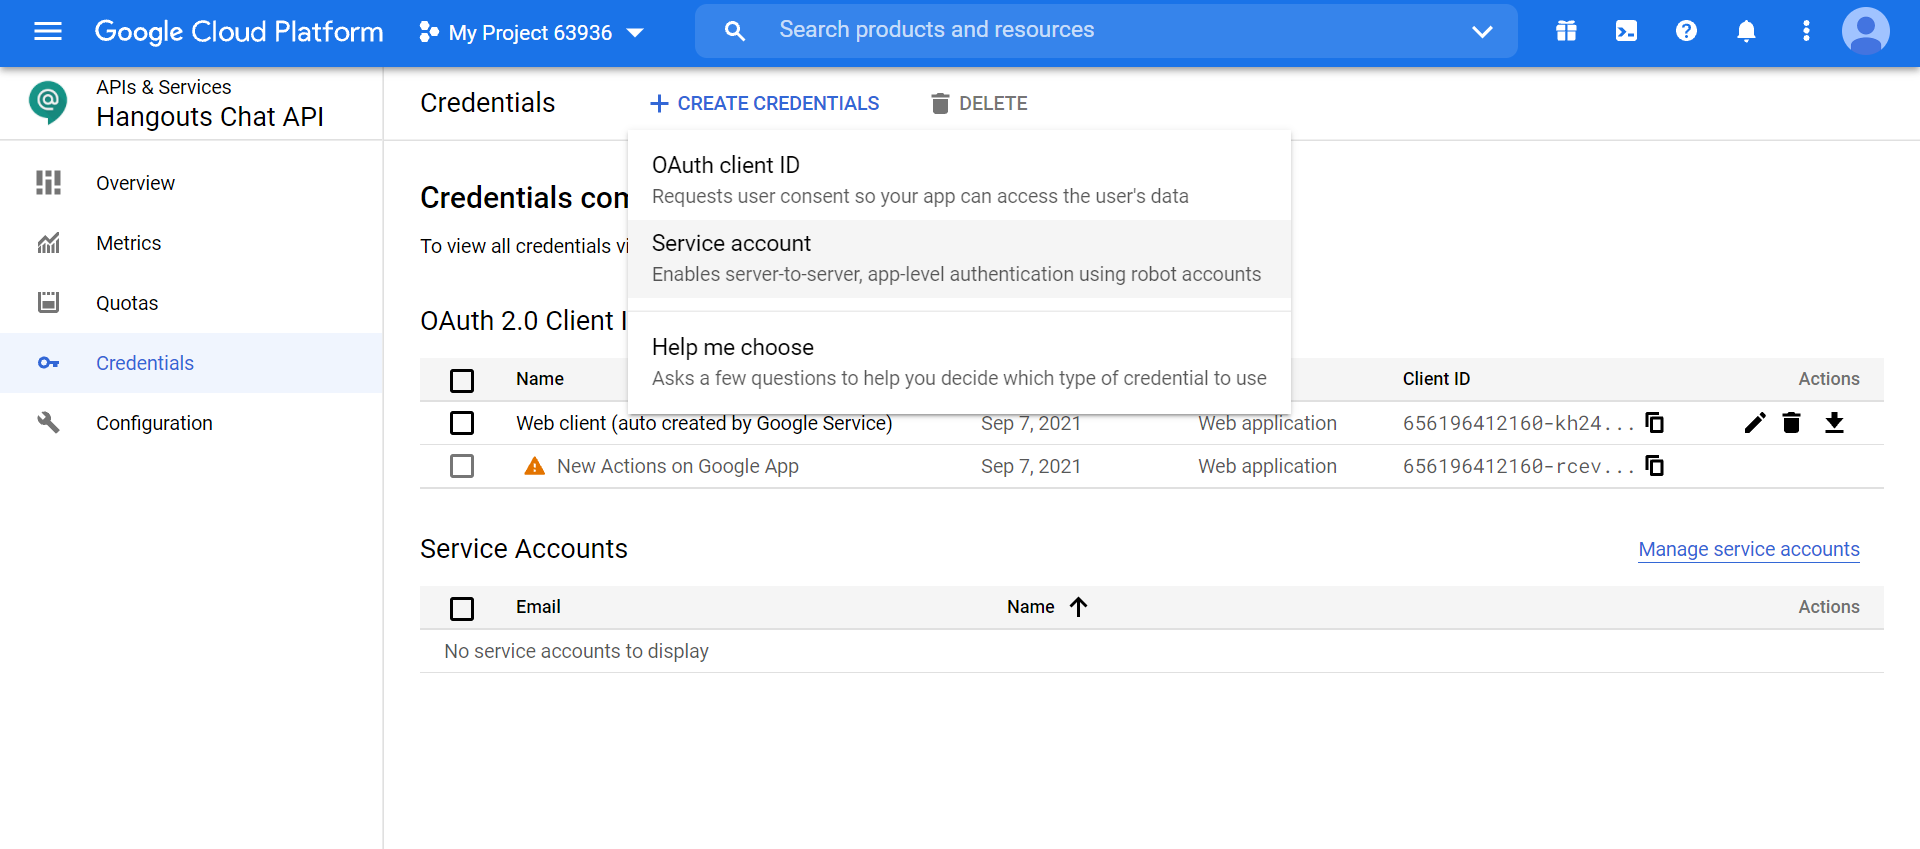Open Manage service accounts link
1920x849 pixels.
[x=1749, y=549]
